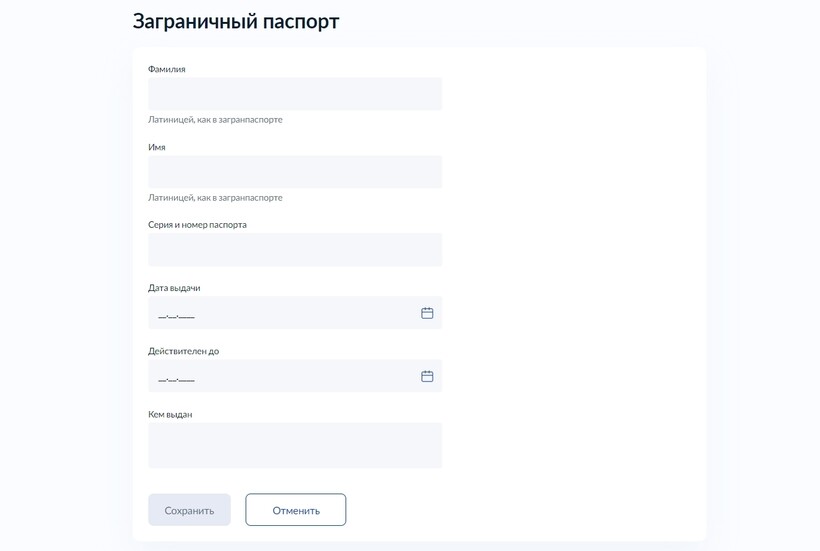Click the Латиницей hint under Фамилия field
The height and width of the screenshot is (551, 820).
215,120
